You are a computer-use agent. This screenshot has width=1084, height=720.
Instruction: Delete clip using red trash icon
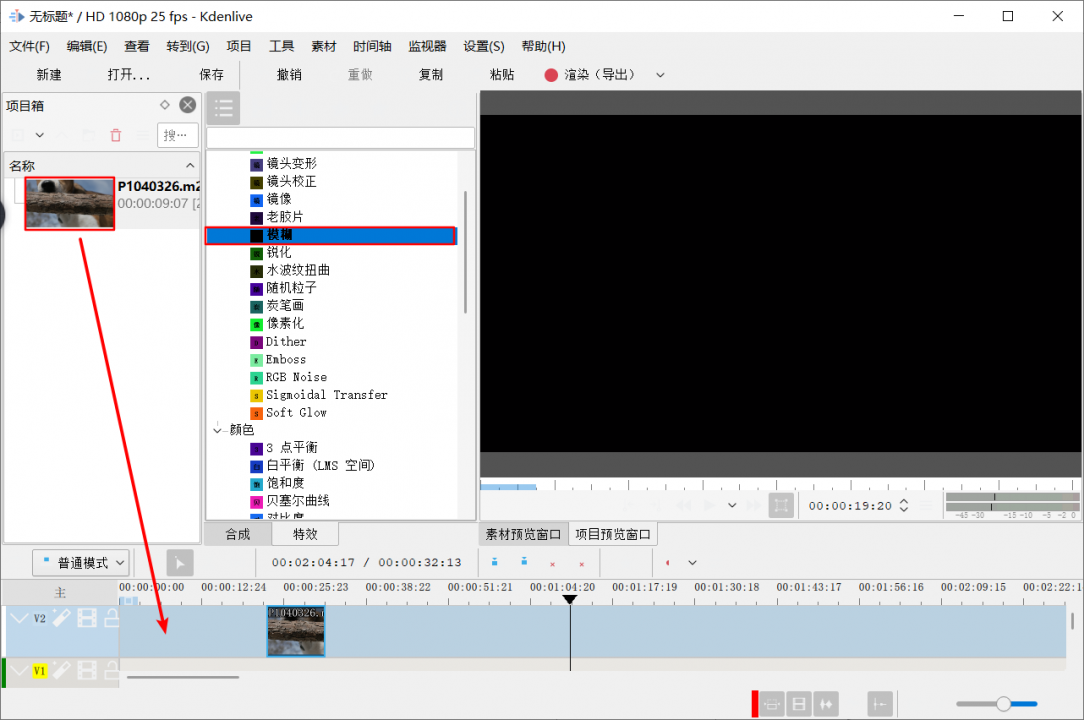[116, 135]
